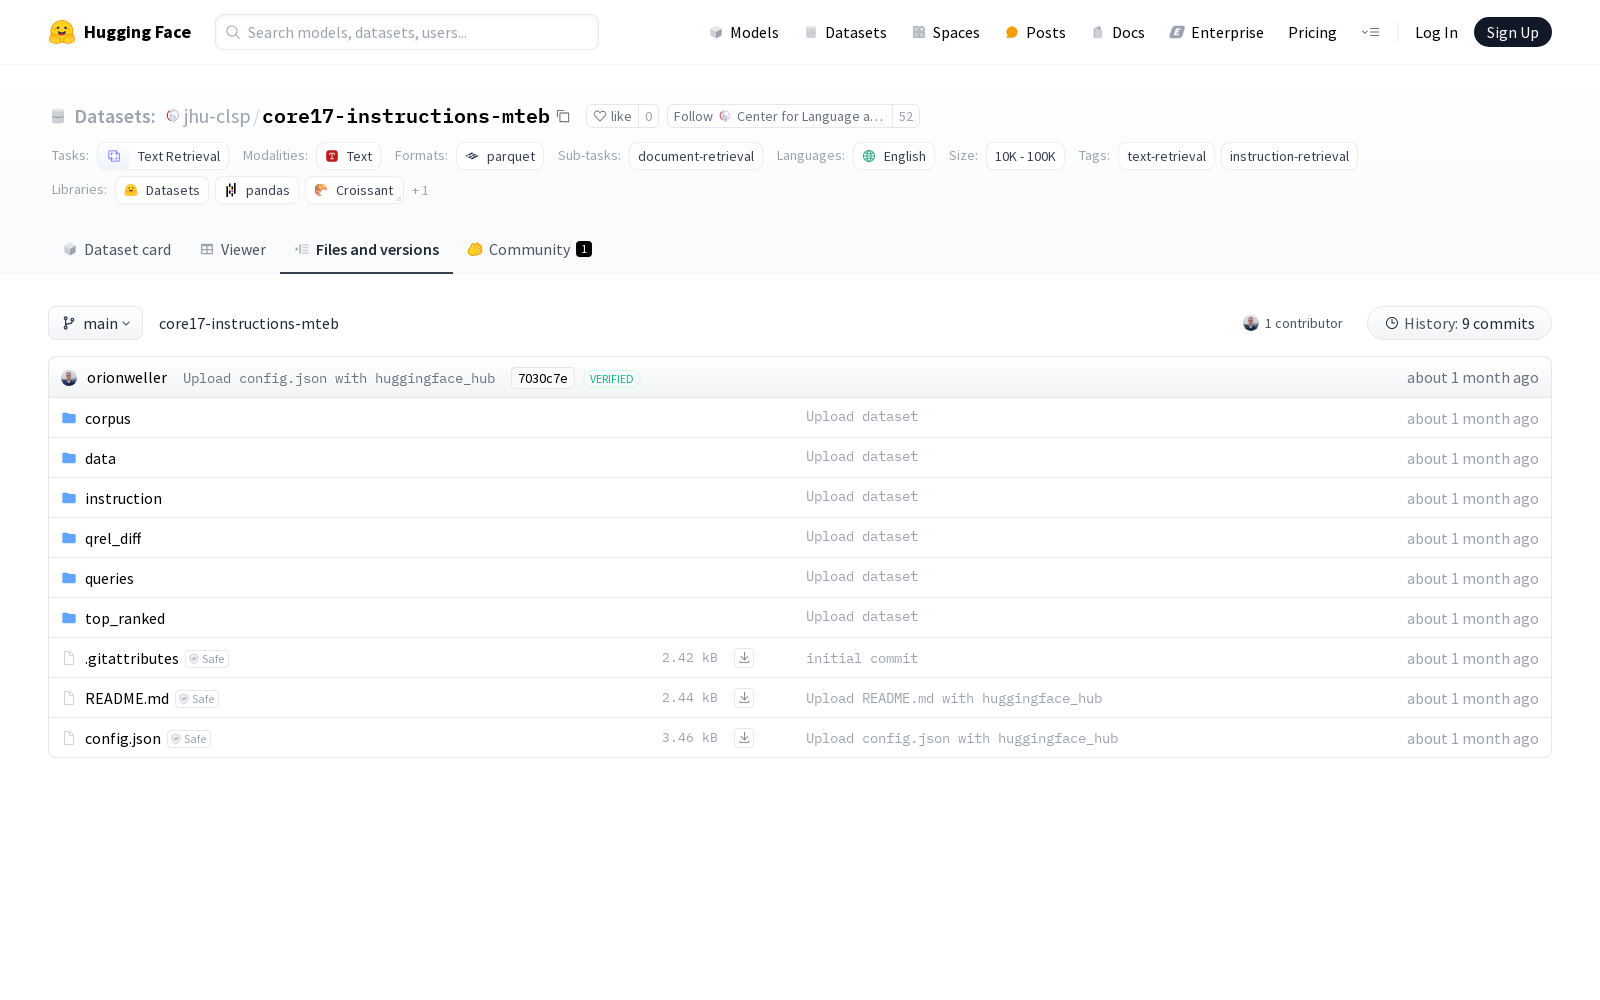1600x1000 pixels.
Task: Copy dataset name with the copy icon
Action: pos(563,117)
